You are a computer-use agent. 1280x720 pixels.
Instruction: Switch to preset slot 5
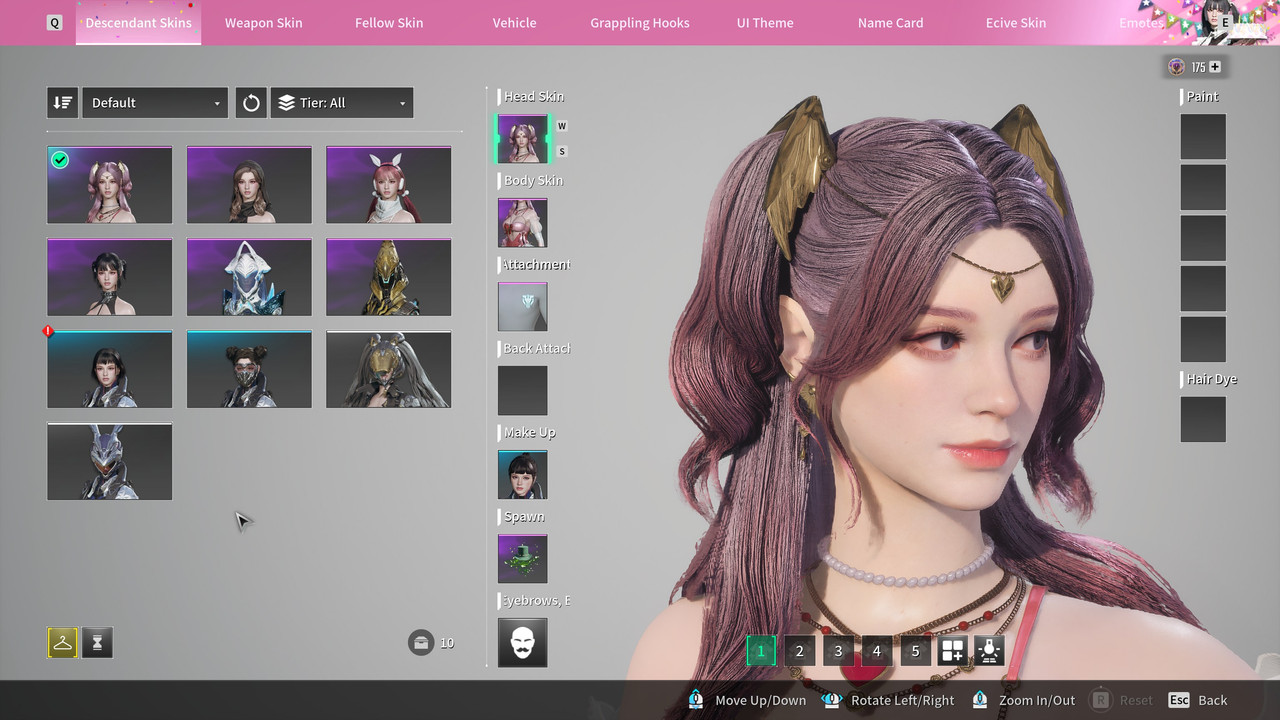(x=915, y=651)
